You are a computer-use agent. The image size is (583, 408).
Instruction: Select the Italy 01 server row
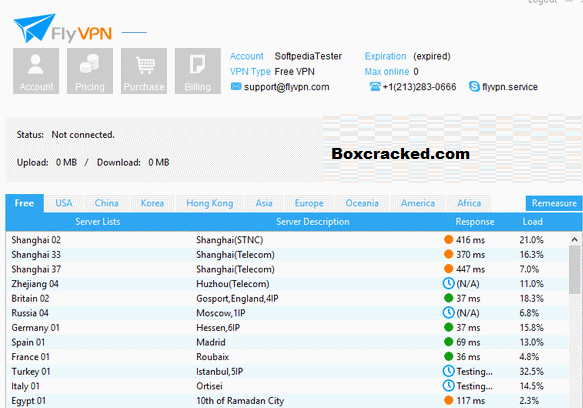[x=287, y=386]
